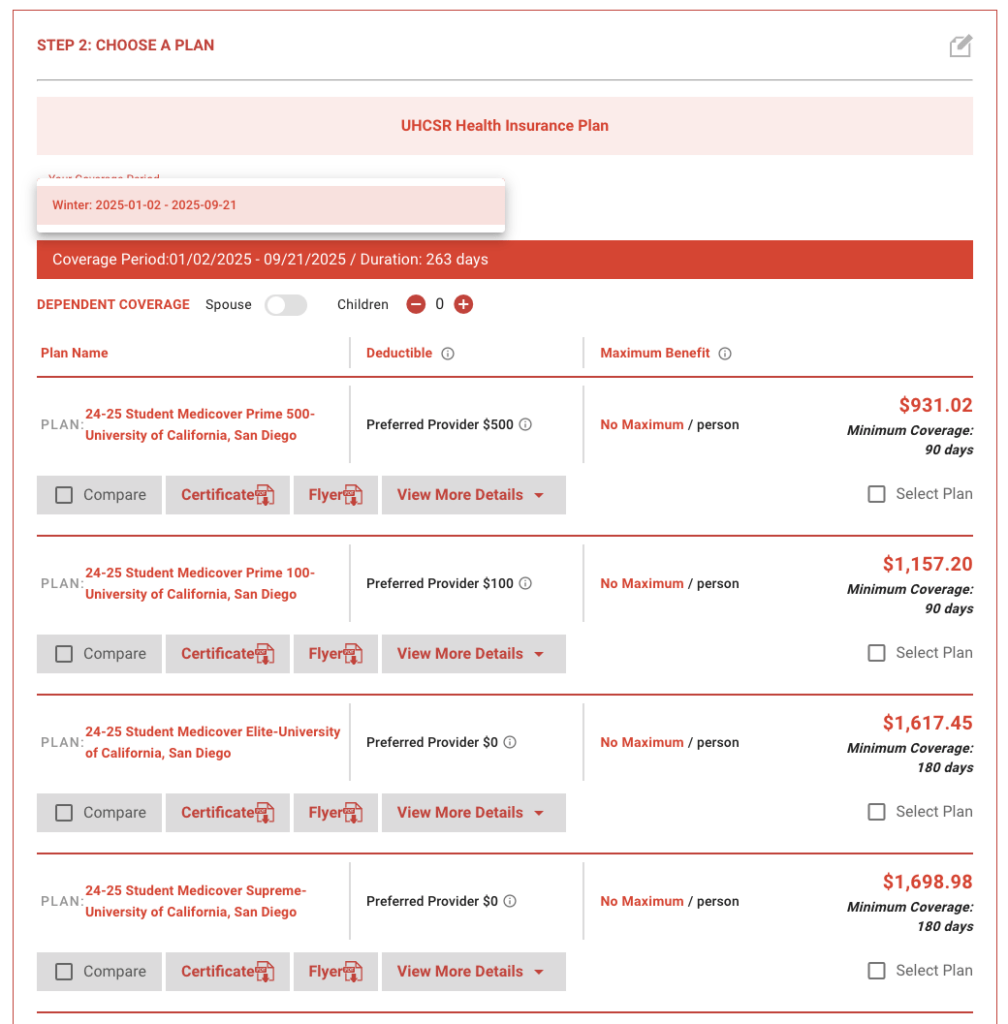Open info icon beside Preferred Provider $100
The image size is (1008, 1024).
(525, 583)
